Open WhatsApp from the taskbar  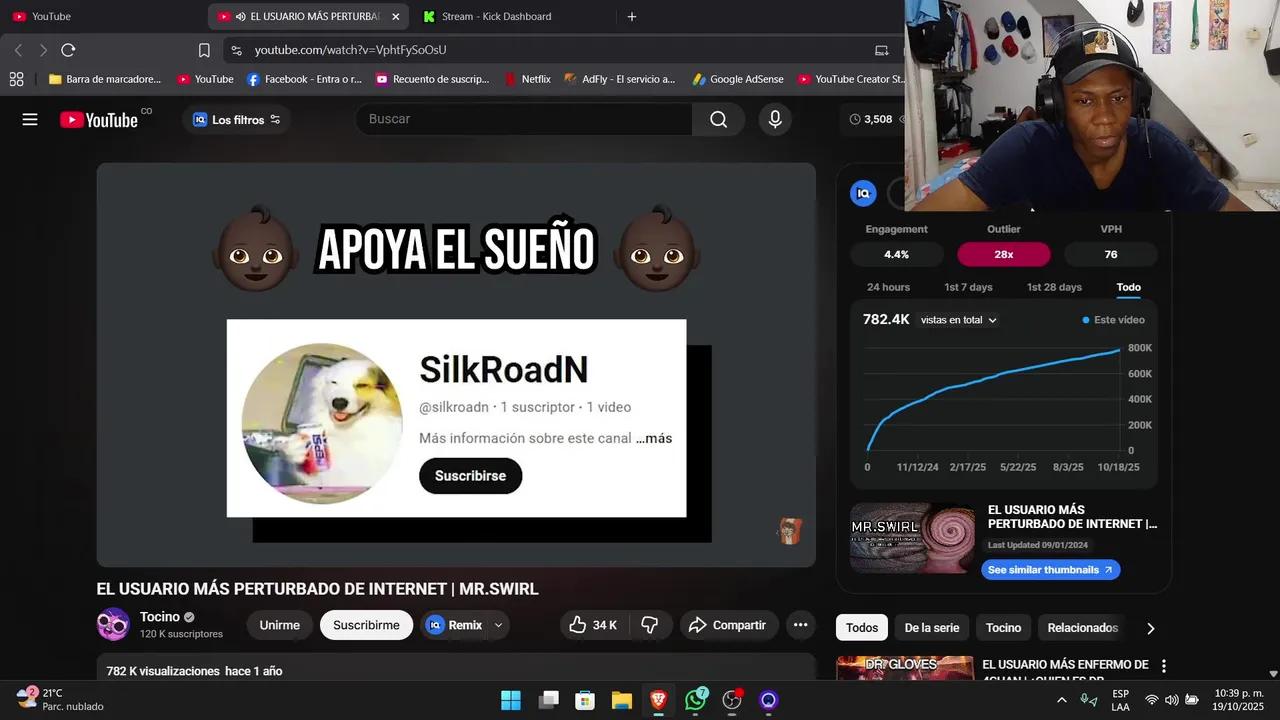click(x=695, y=700)
